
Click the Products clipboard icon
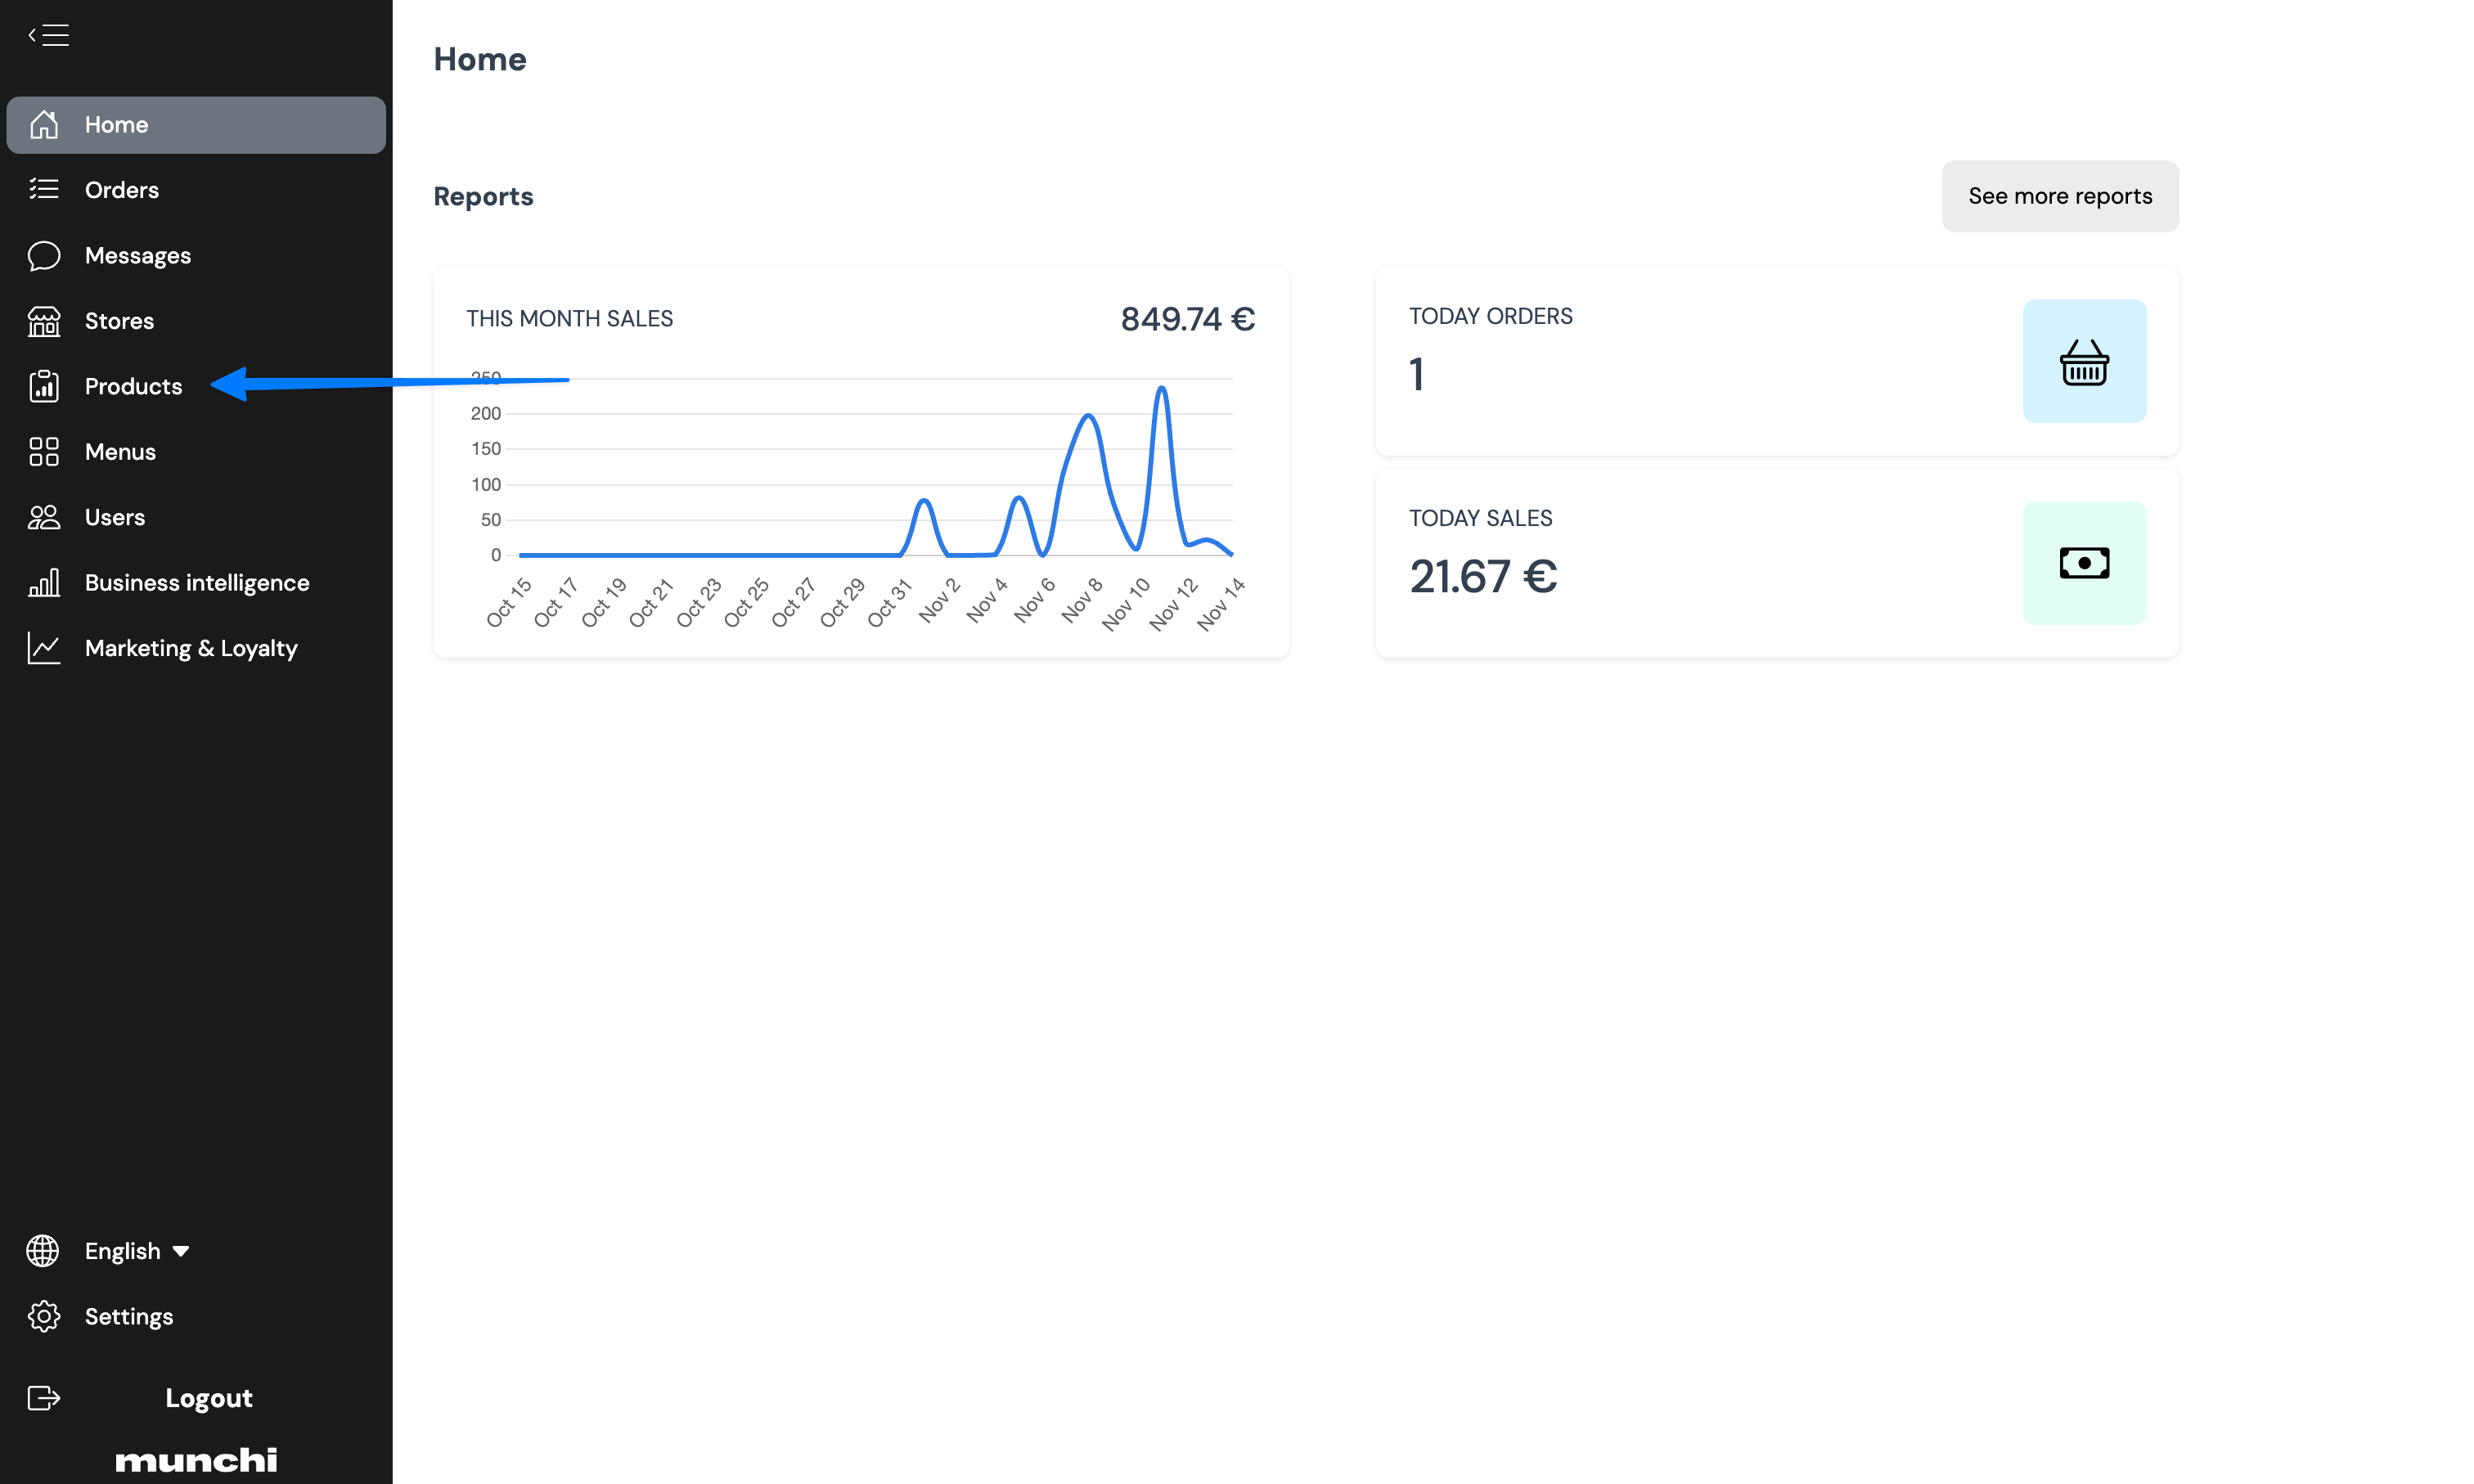coord(44,386)
